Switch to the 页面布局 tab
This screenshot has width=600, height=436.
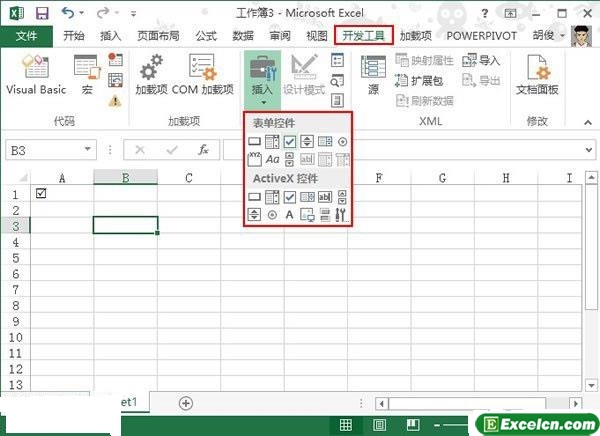point(158,36)
